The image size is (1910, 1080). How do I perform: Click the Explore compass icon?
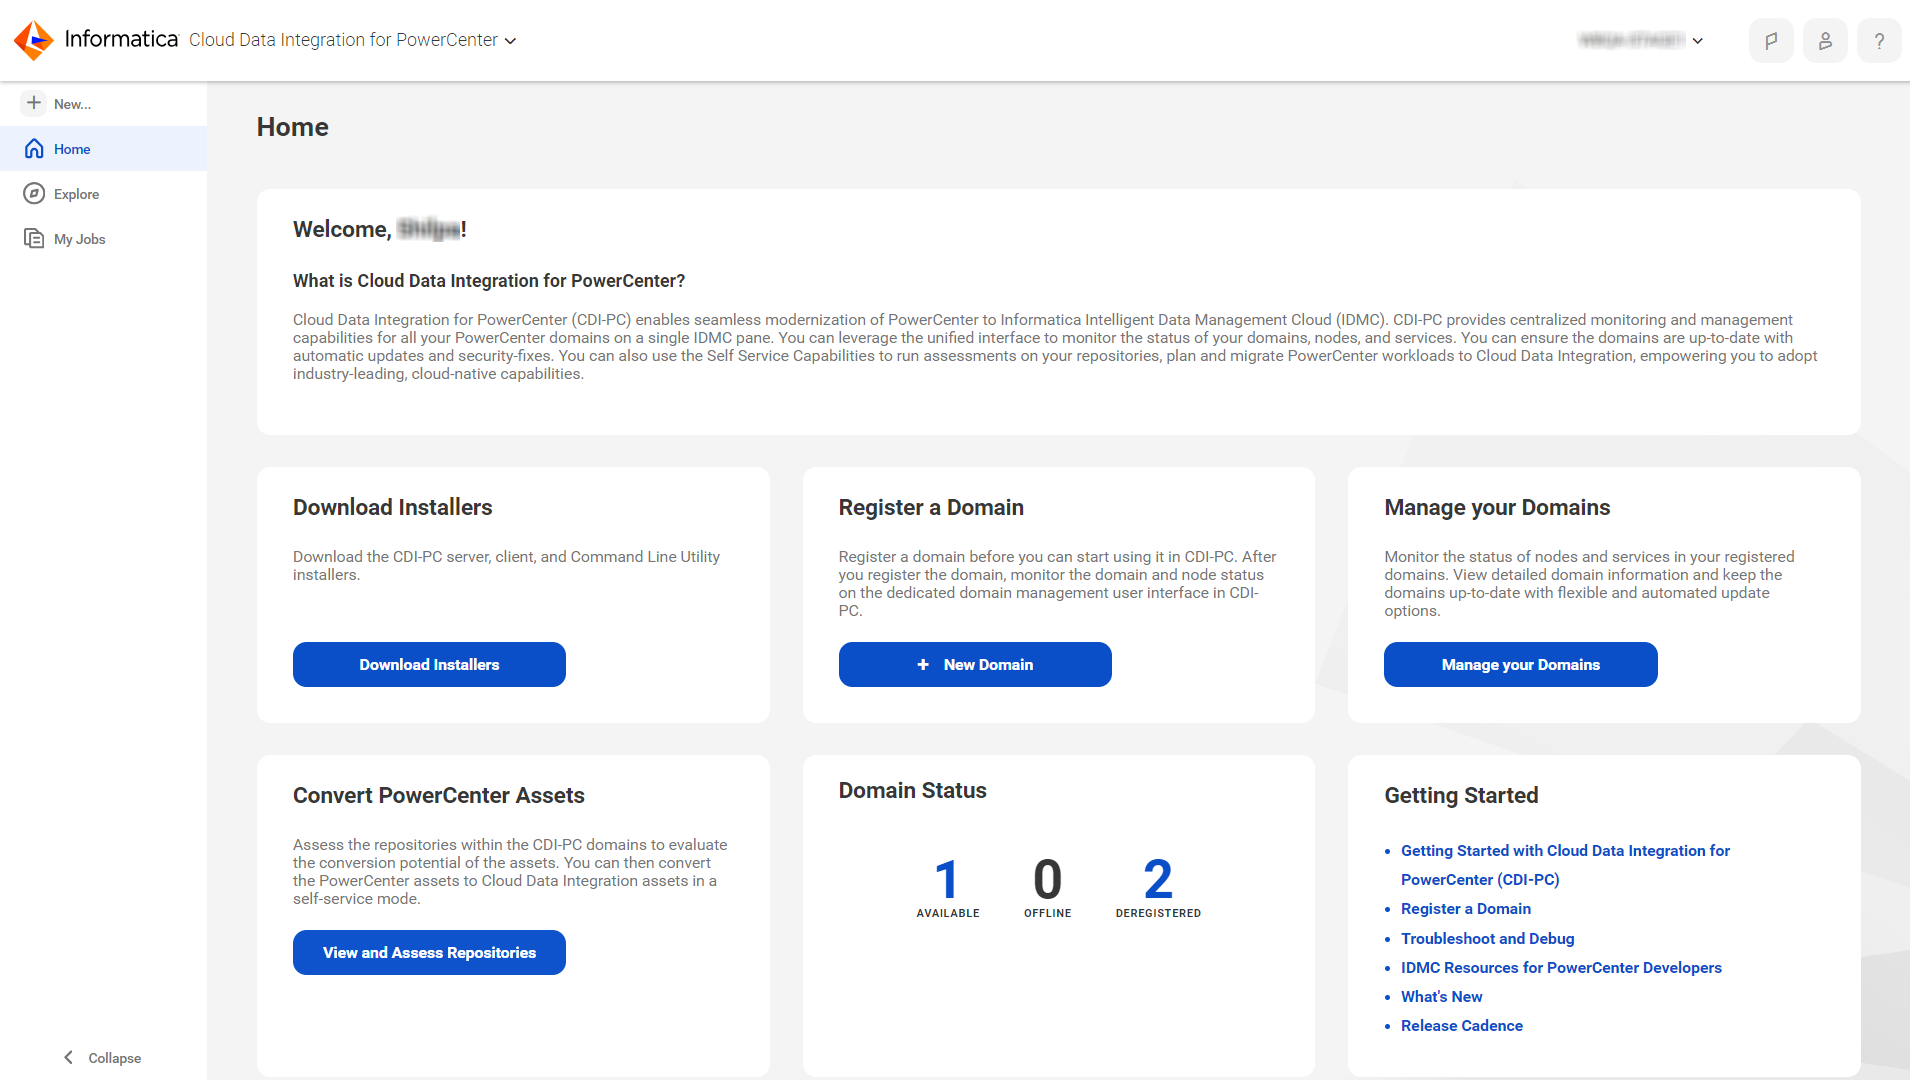pyautogui.click(x=34, y=194)
